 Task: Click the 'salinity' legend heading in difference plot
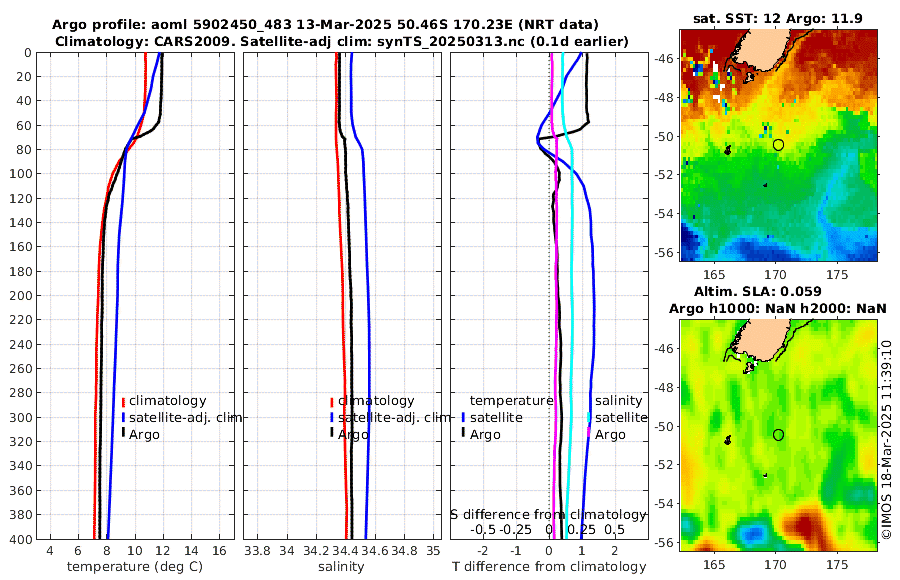[618, 400]
